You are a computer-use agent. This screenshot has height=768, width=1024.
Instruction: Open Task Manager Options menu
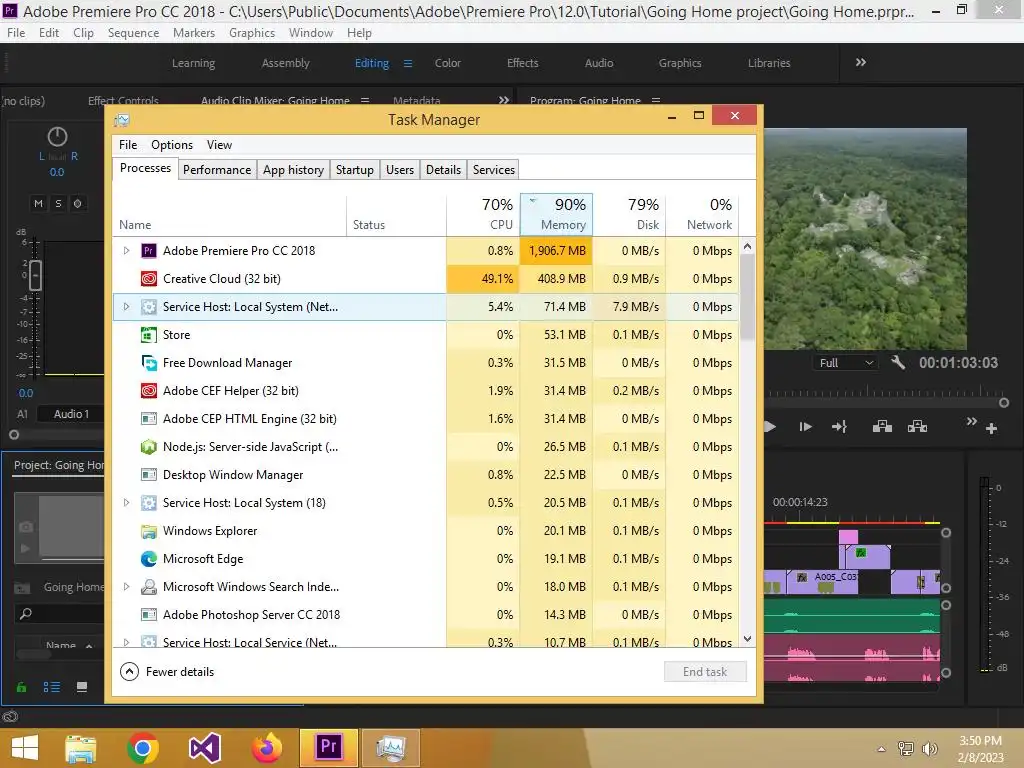coord(172,145)
